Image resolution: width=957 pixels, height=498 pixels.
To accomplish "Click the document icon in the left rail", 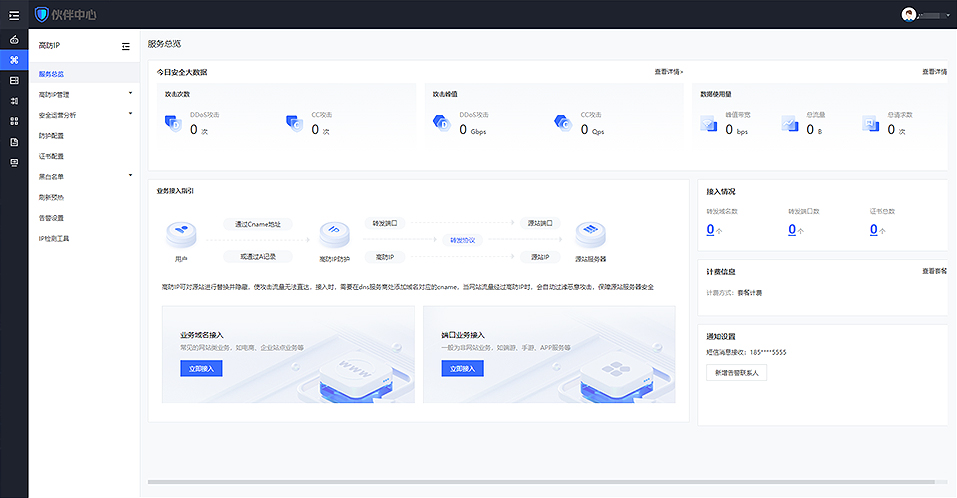I will [x=14, y=142].
